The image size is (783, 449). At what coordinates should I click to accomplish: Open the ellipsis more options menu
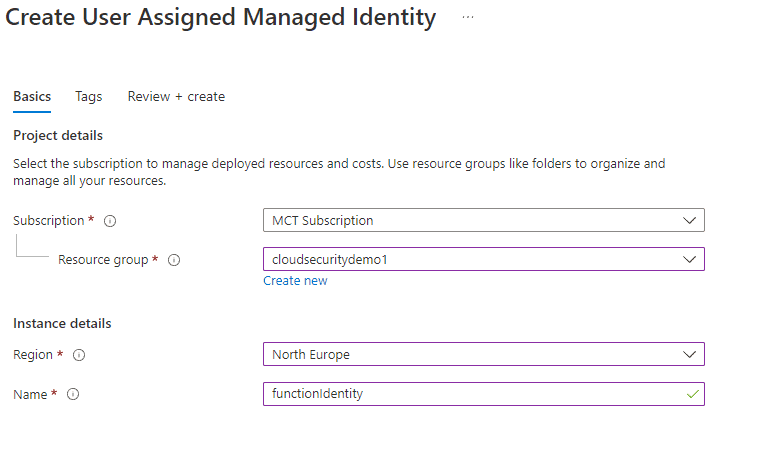(467, 17)
